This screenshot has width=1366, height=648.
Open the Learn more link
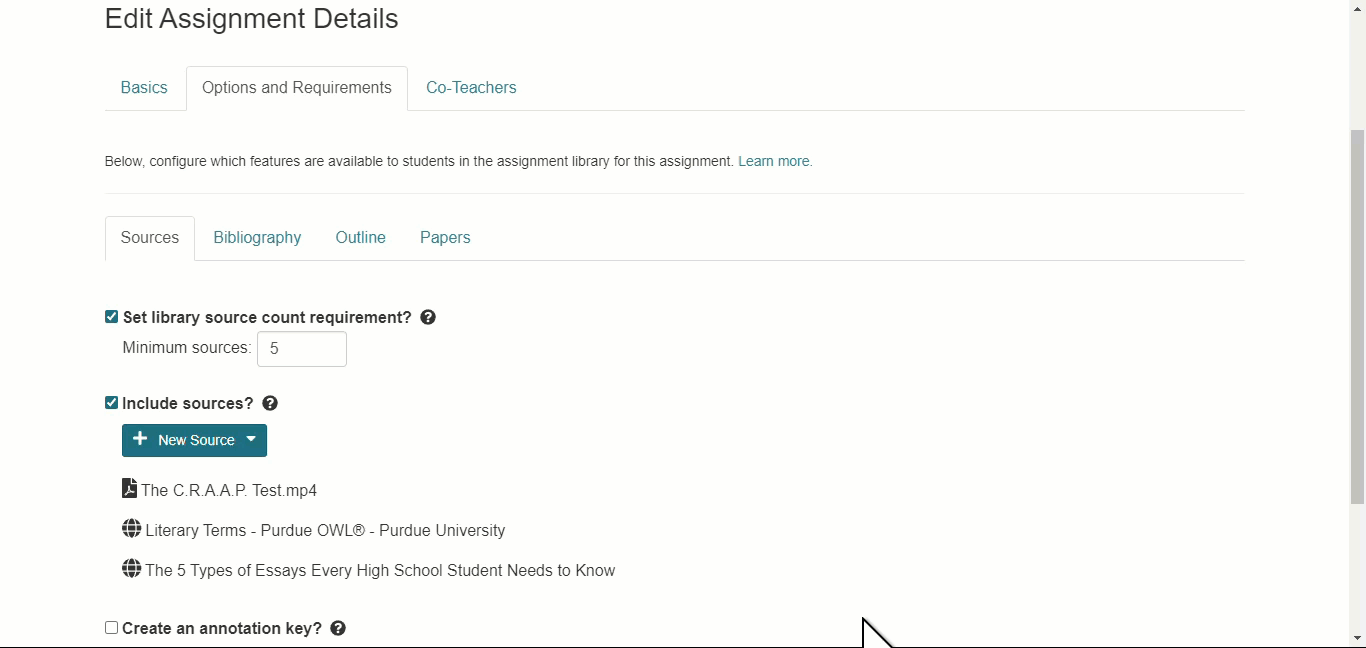(774, 161)
